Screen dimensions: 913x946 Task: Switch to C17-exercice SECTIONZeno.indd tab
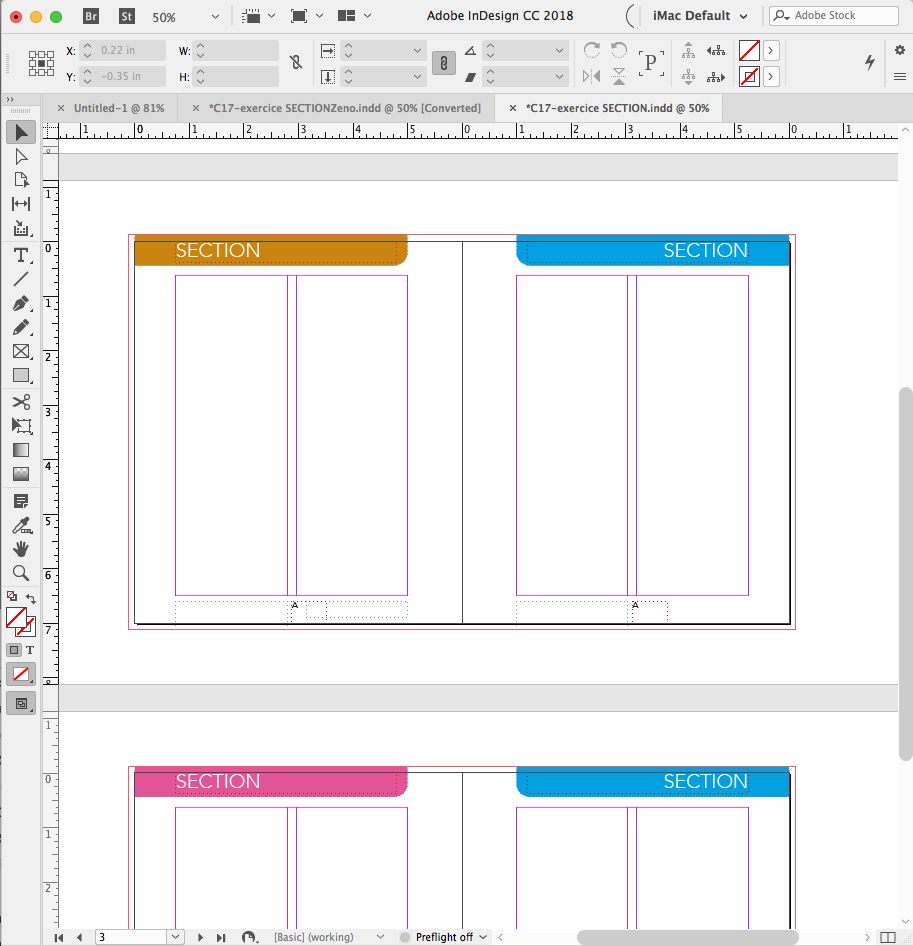(x=345, y=108)
